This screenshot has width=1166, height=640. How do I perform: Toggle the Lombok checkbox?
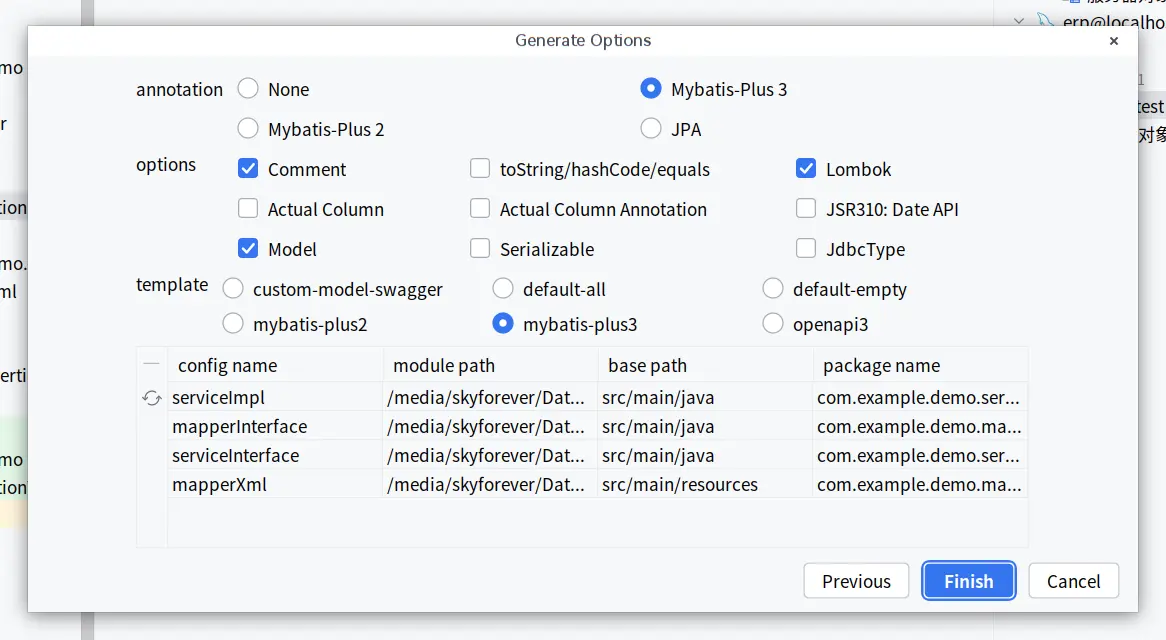pos(805,169)
